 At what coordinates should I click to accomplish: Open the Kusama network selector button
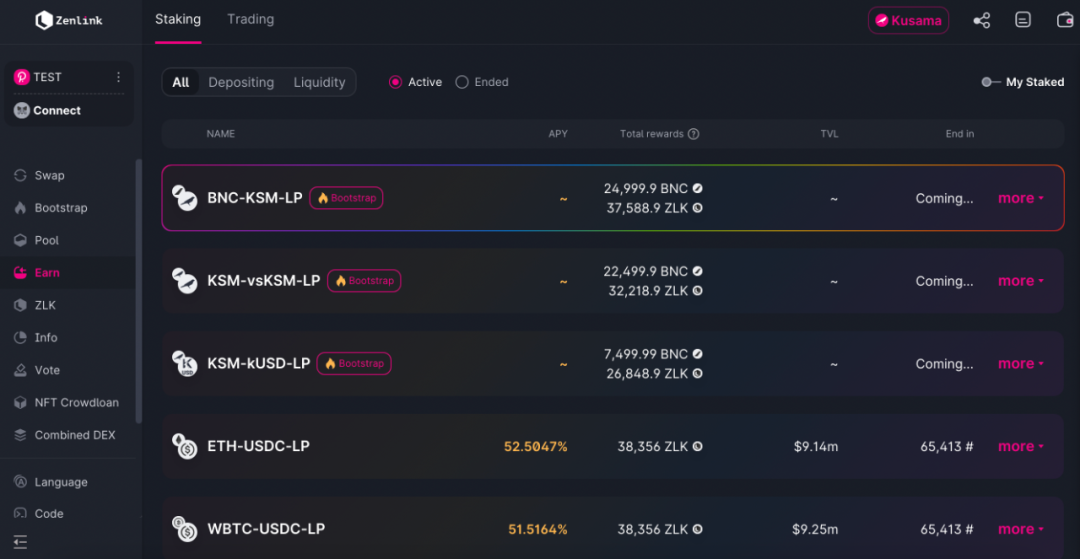tap(908, 20)
